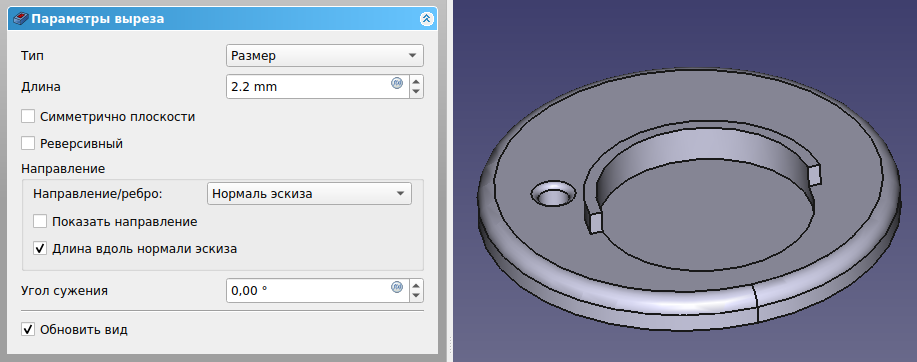917x362 pixels.
Task: Click the Длина input field with 2.2 mm
Action: tap(308, 87)
